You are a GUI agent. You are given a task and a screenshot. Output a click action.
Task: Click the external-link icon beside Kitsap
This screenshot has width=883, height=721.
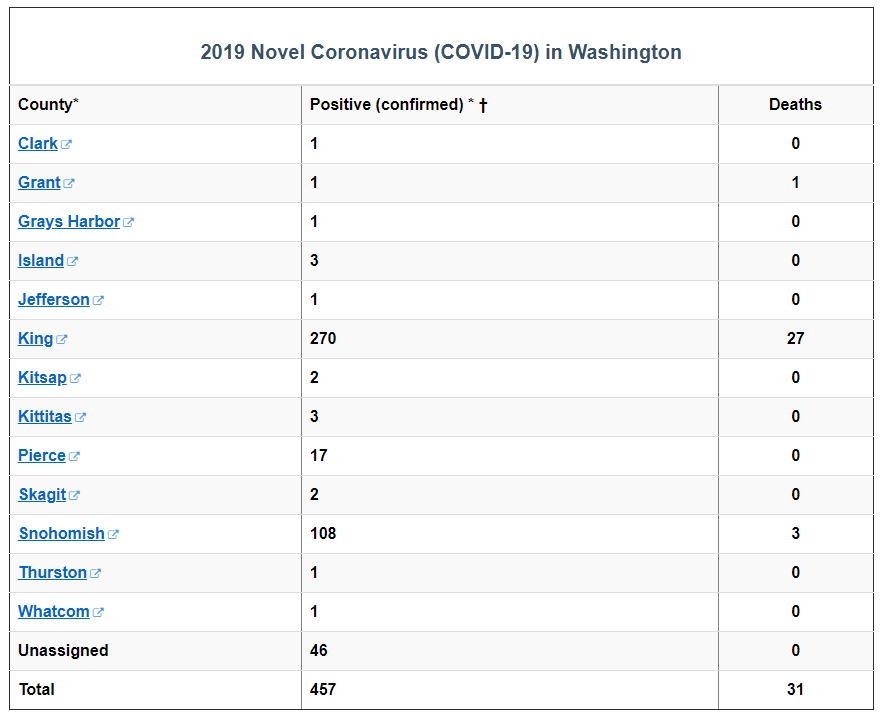[x=75, y=377]
